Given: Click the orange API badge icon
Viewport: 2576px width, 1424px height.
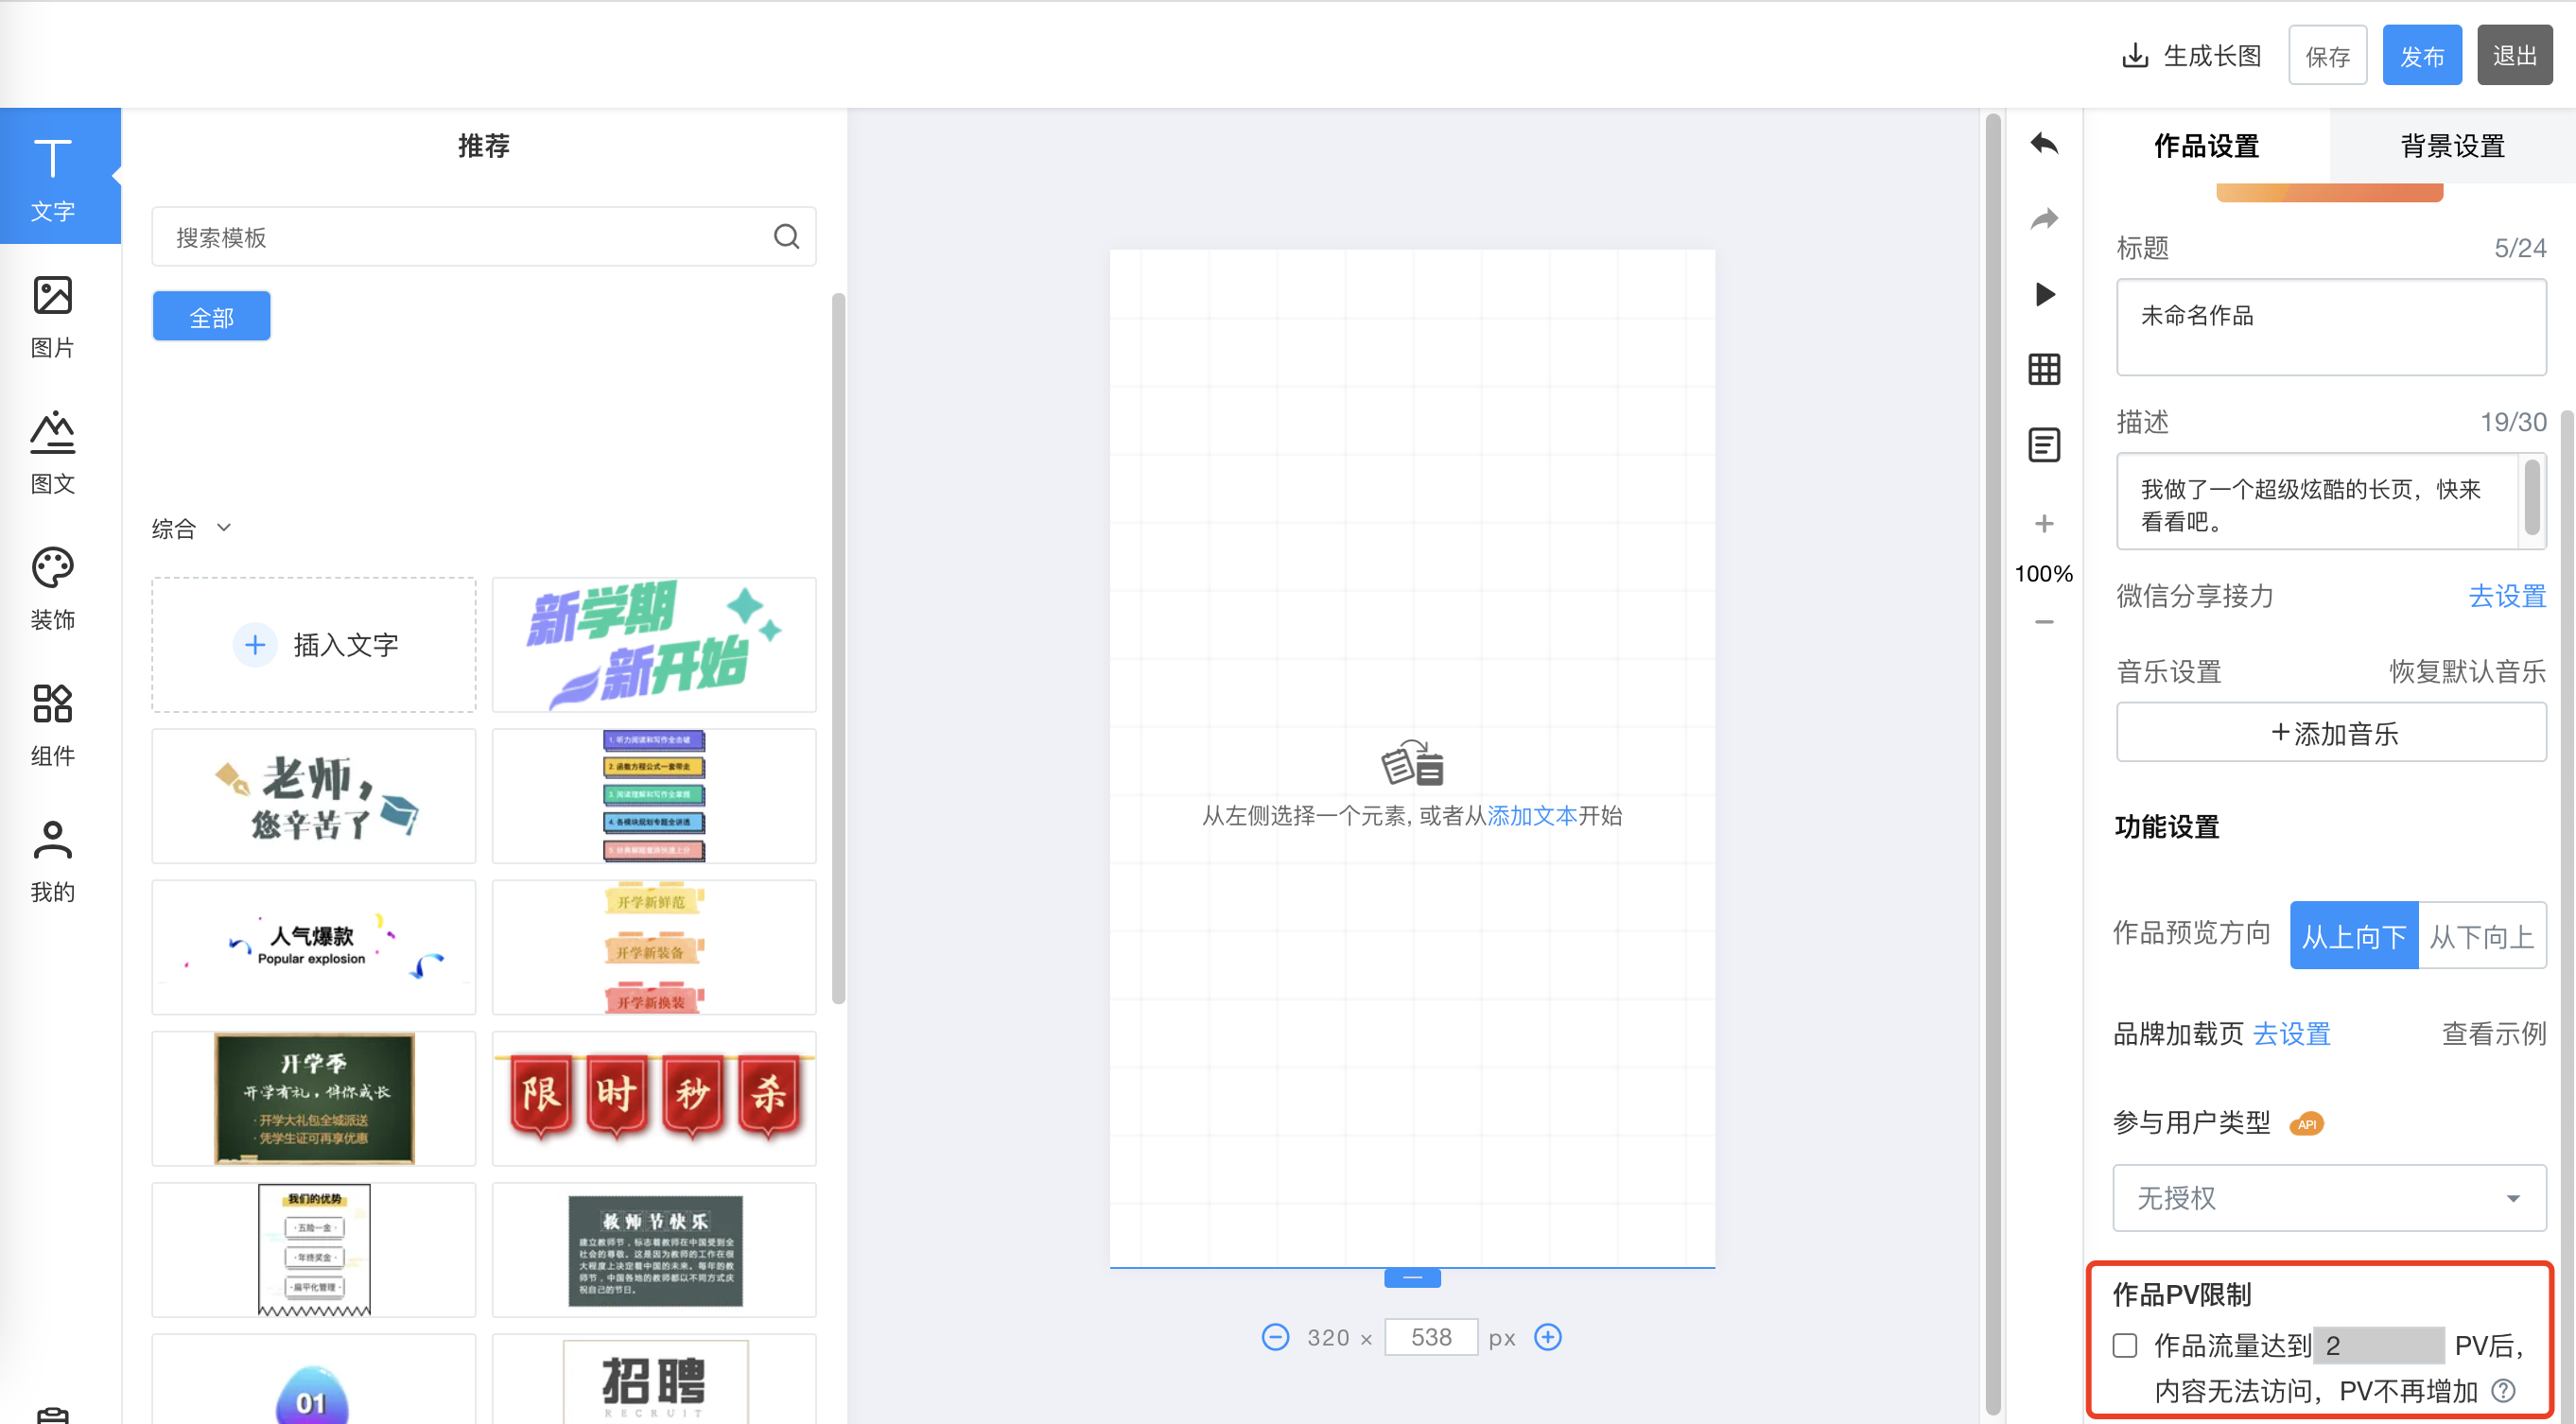Looking at the screenshot, I should pyautogui.click(x=2307, y=1124).
